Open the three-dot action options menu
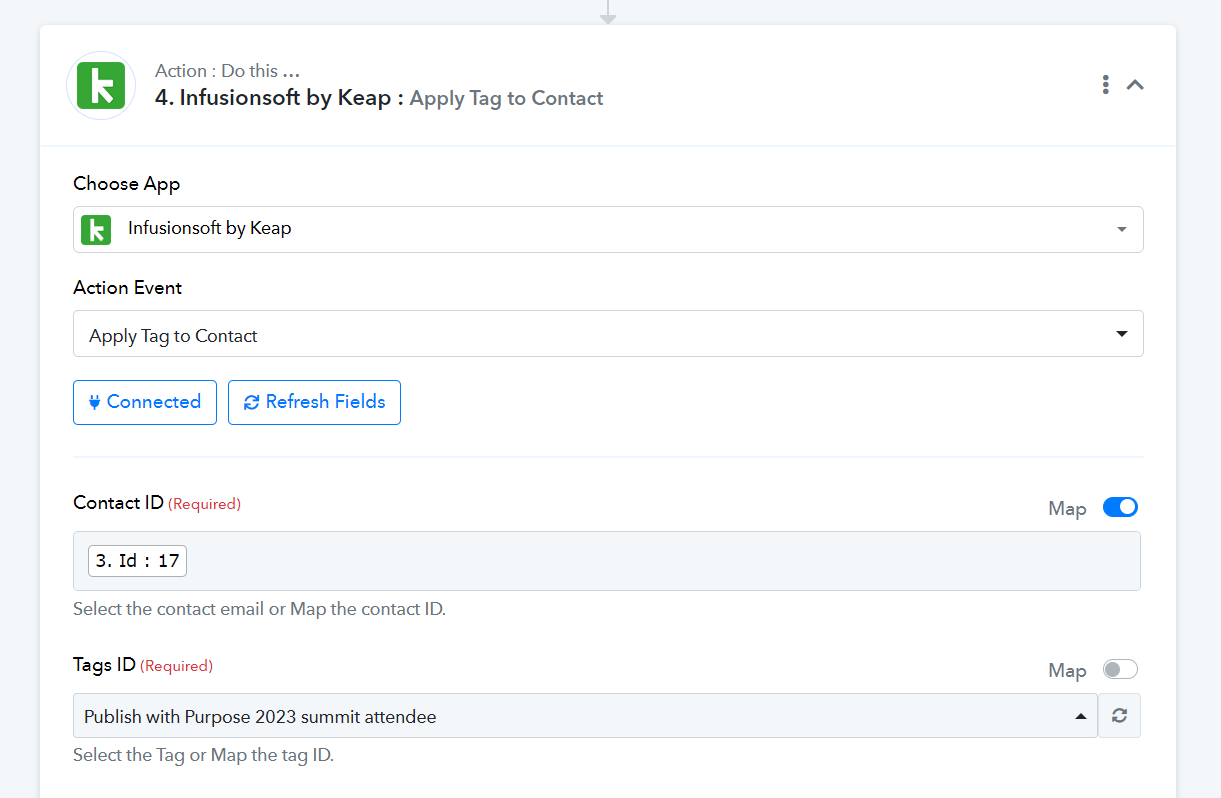Screen dimensions: 1221x798 pos(1105,85)
